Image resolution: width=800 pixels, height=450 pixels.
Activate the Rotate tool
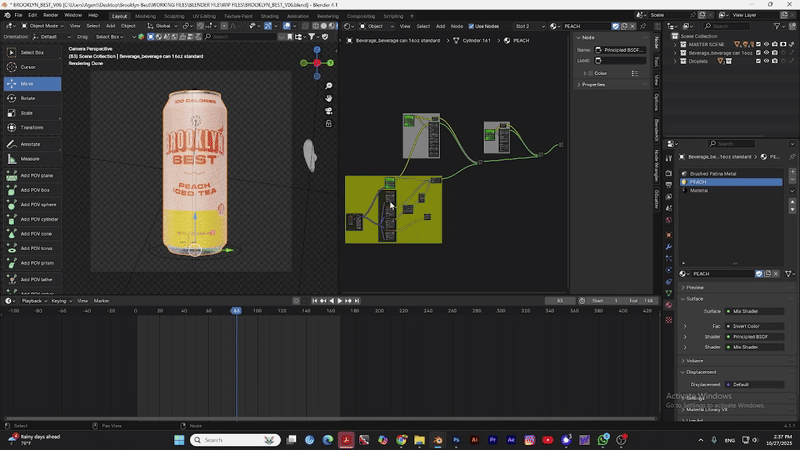pos(30,98)
